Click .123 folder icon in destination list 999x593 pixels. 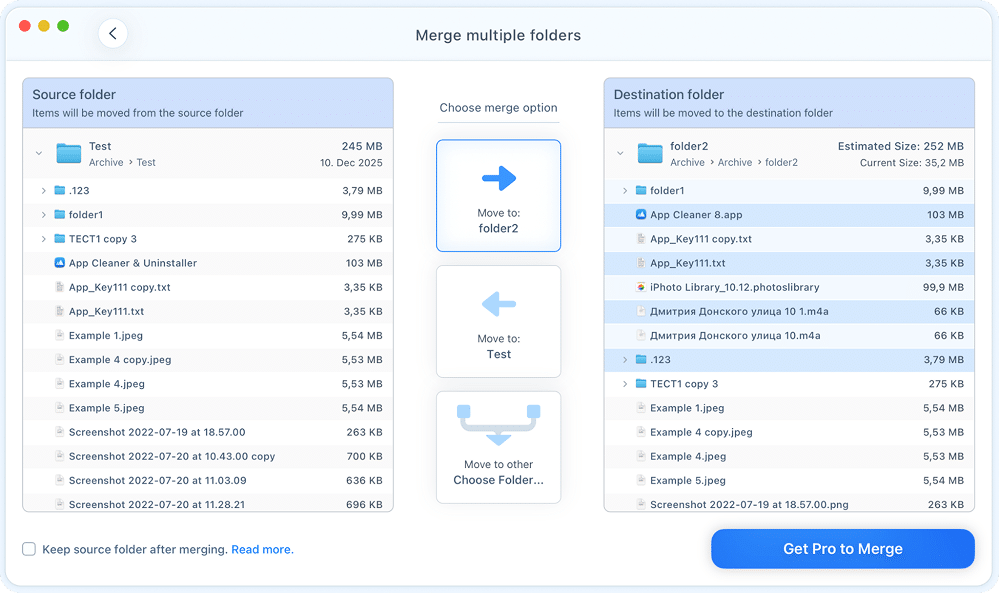641,360
